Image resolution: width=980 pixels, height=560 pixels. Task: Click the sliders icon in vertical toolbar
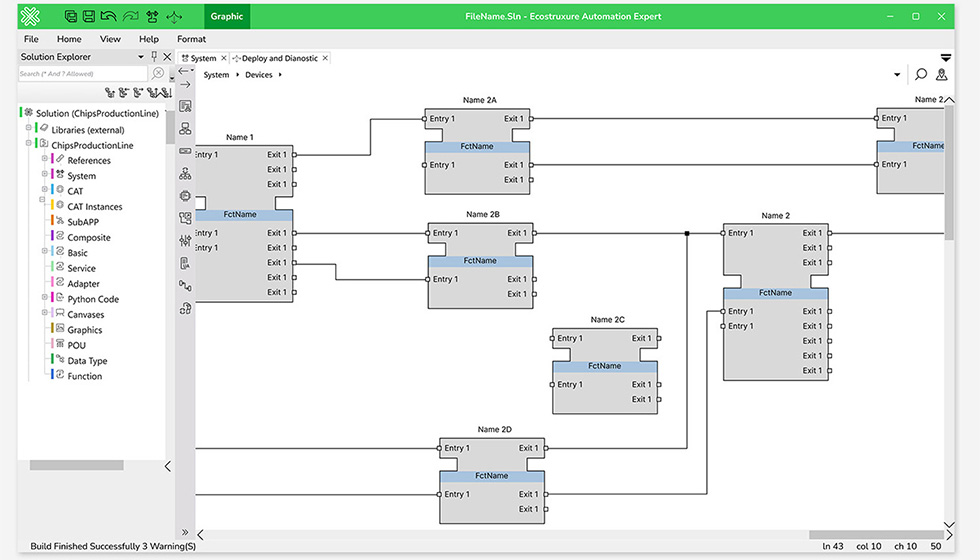click(185, 240)
